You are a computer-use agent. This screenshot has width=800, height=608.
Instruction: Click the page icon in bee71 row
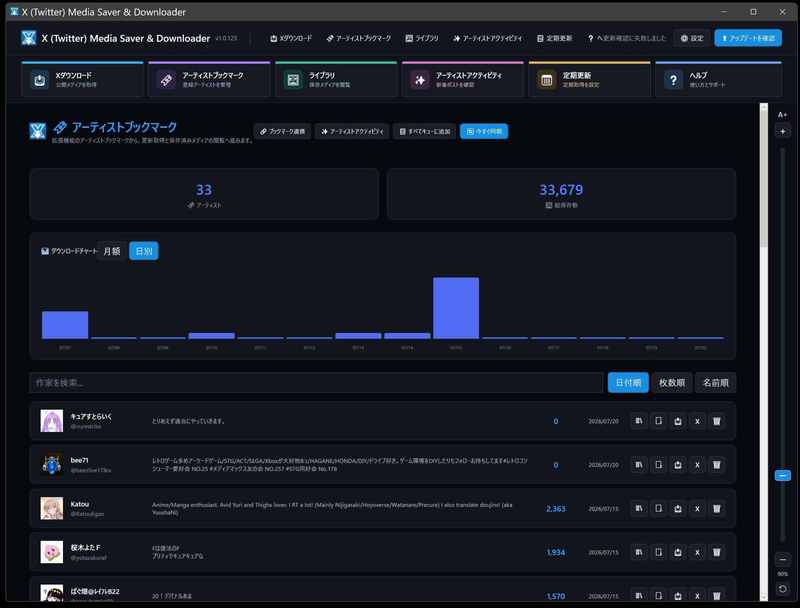pyautogui.click(x=658, y=465)
